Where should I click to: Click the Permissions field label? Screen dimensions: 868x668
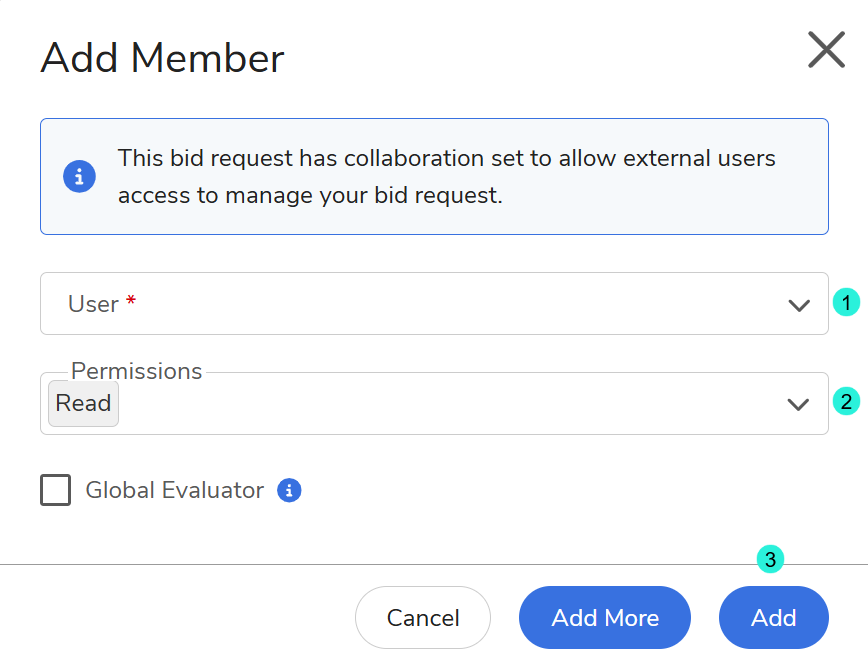pyautogui.click(x=136, y=371)
